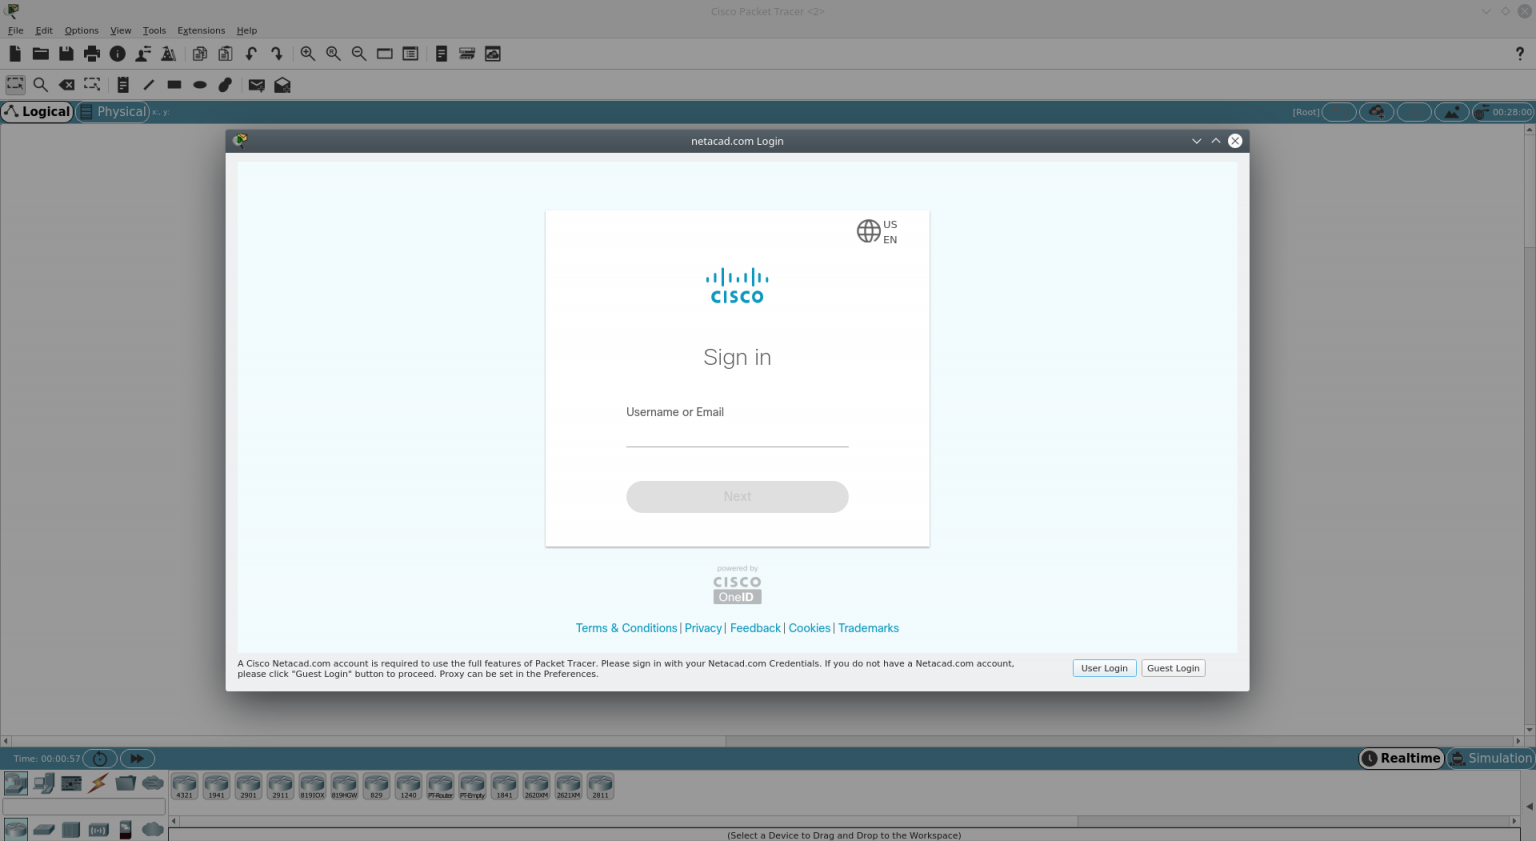Click the Next button on sign-in form
Screen dimensions: 1536x841
737,497
